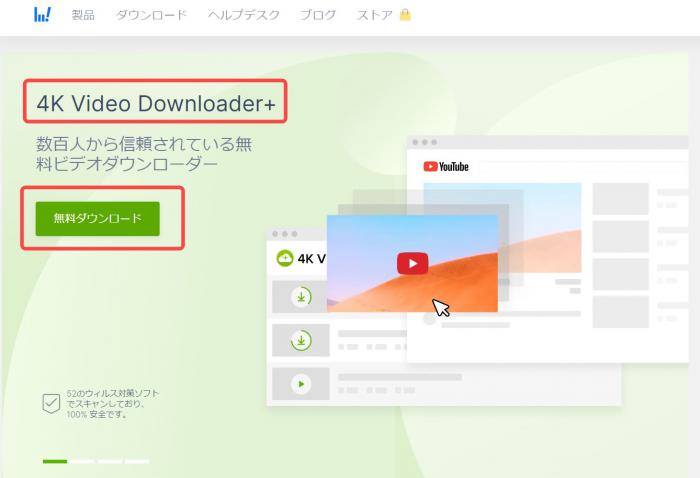Viewport: 700px width, 478px height.
Task: Click the 4K Download logo
Action: coord(42,15)
